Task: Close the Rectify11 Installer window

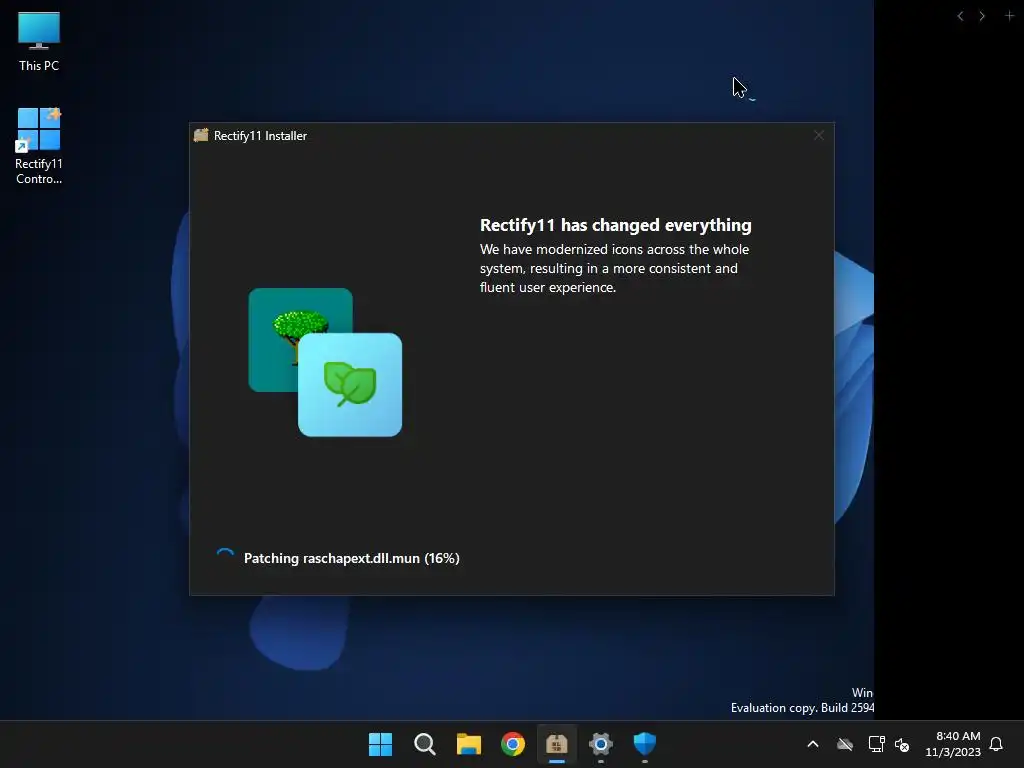Action: click(819, 135)
